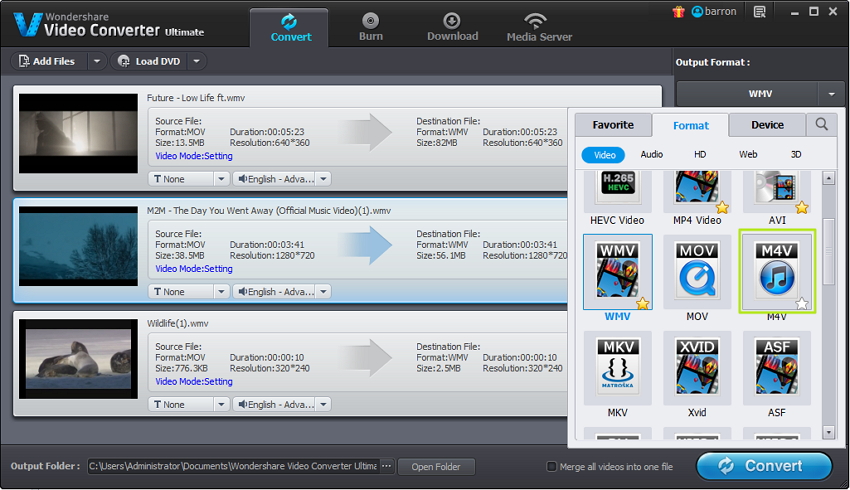Click the file name Wildlife(1).wmv
Screen dimensions: 850x490
point(177,324)
